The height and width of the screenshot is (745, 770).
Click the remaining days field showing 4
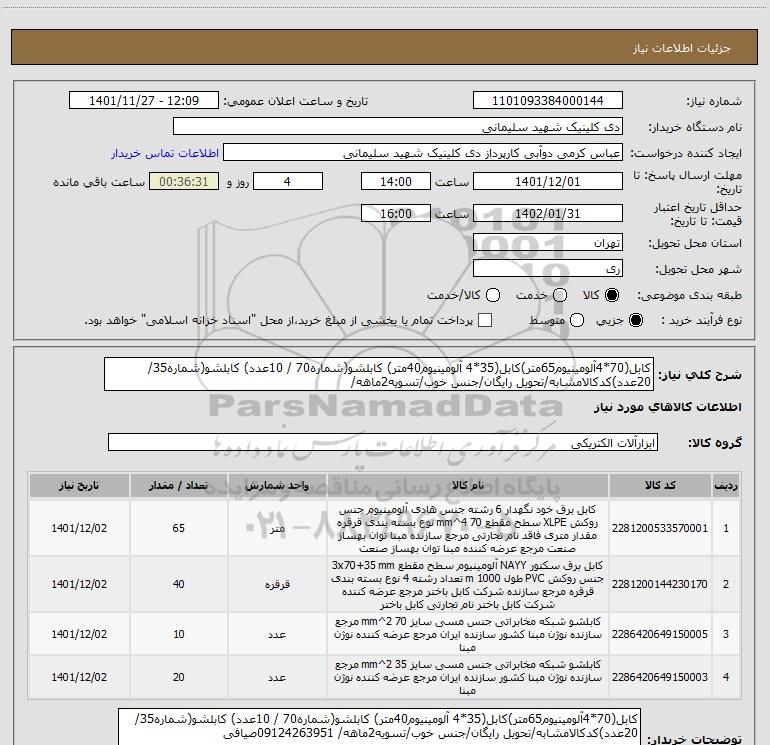(x=288, y=181)
